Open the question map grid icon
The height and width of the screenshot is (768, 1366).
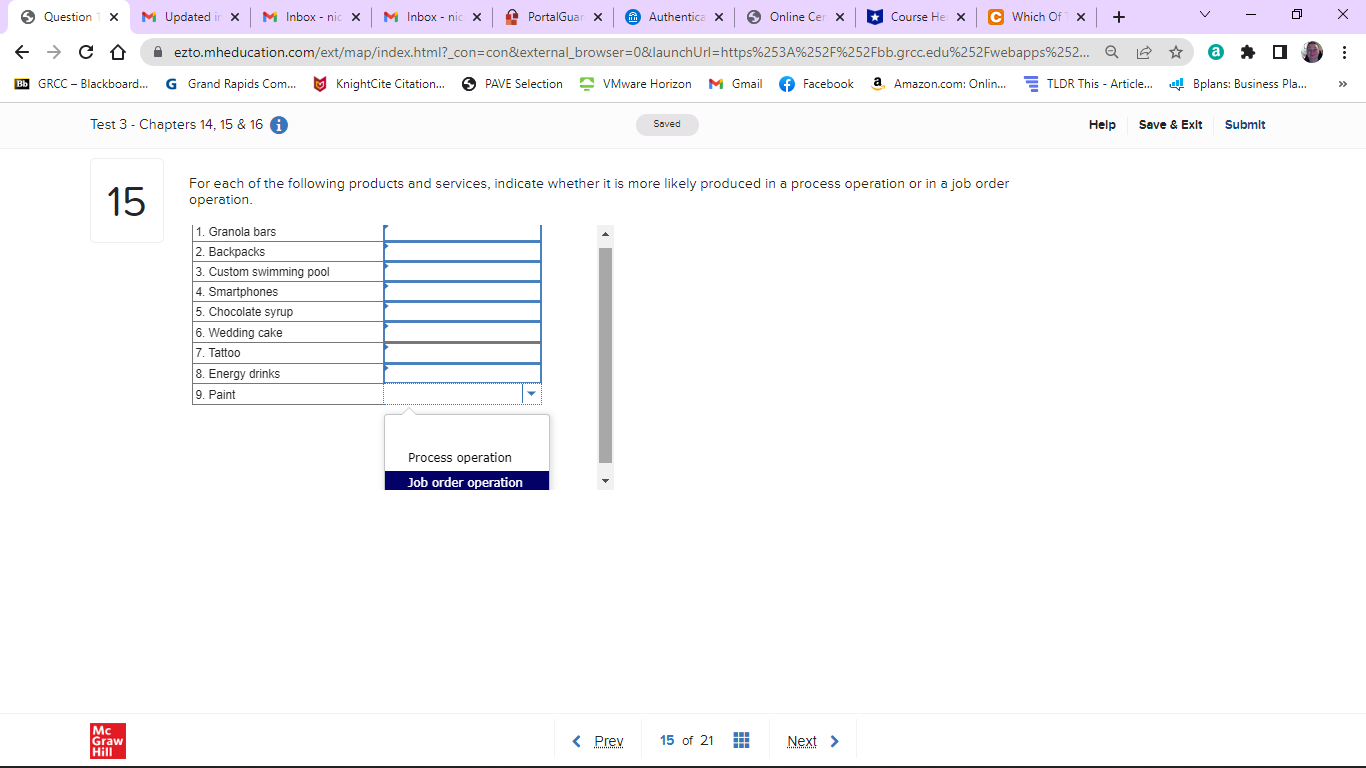pos(741,740)
